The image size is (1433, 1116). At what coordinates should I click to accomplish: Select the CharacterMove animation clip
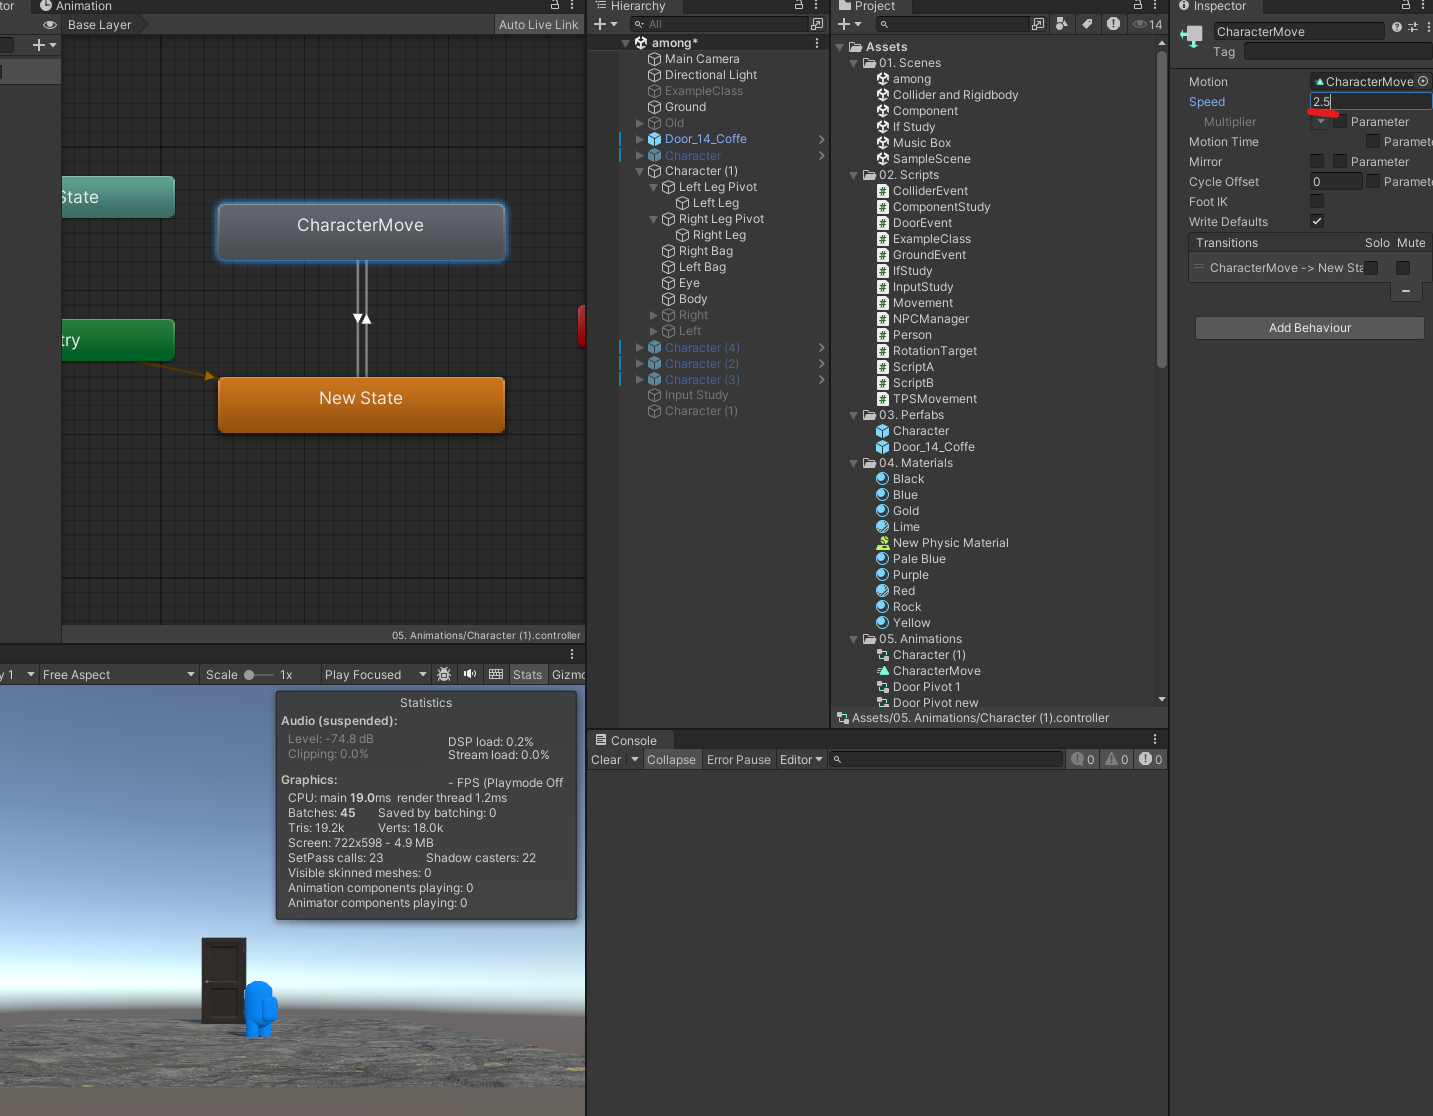(936, 671)
